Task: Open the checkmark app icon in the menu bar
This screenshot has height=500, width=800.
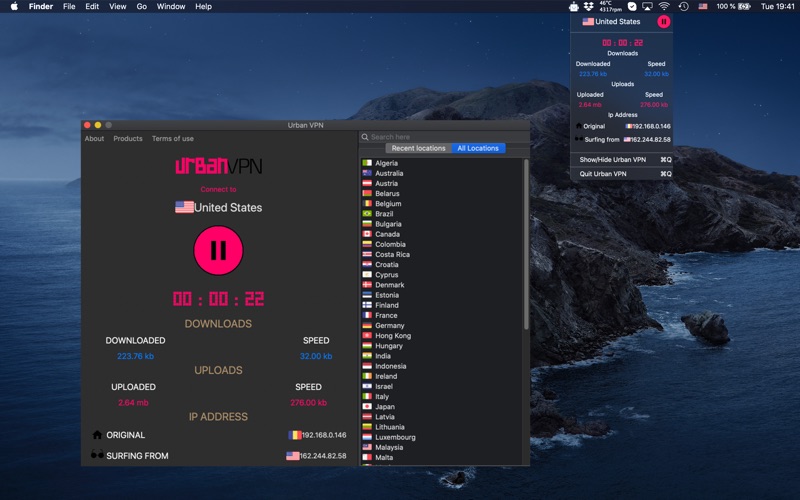Action: coord(632,6)
